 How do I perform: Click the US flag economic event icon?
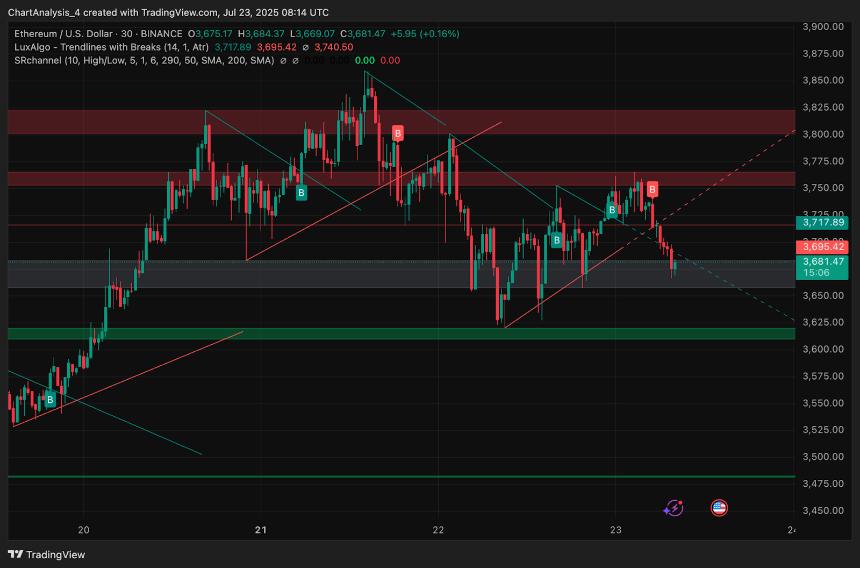click(718, 508)
